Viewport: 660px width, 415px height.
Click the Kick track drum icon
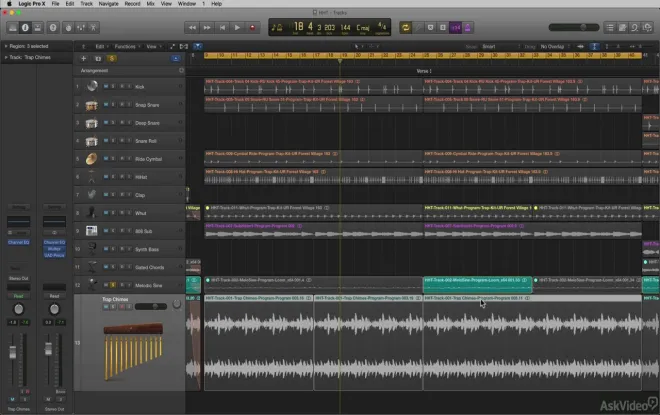coord(91,87)
